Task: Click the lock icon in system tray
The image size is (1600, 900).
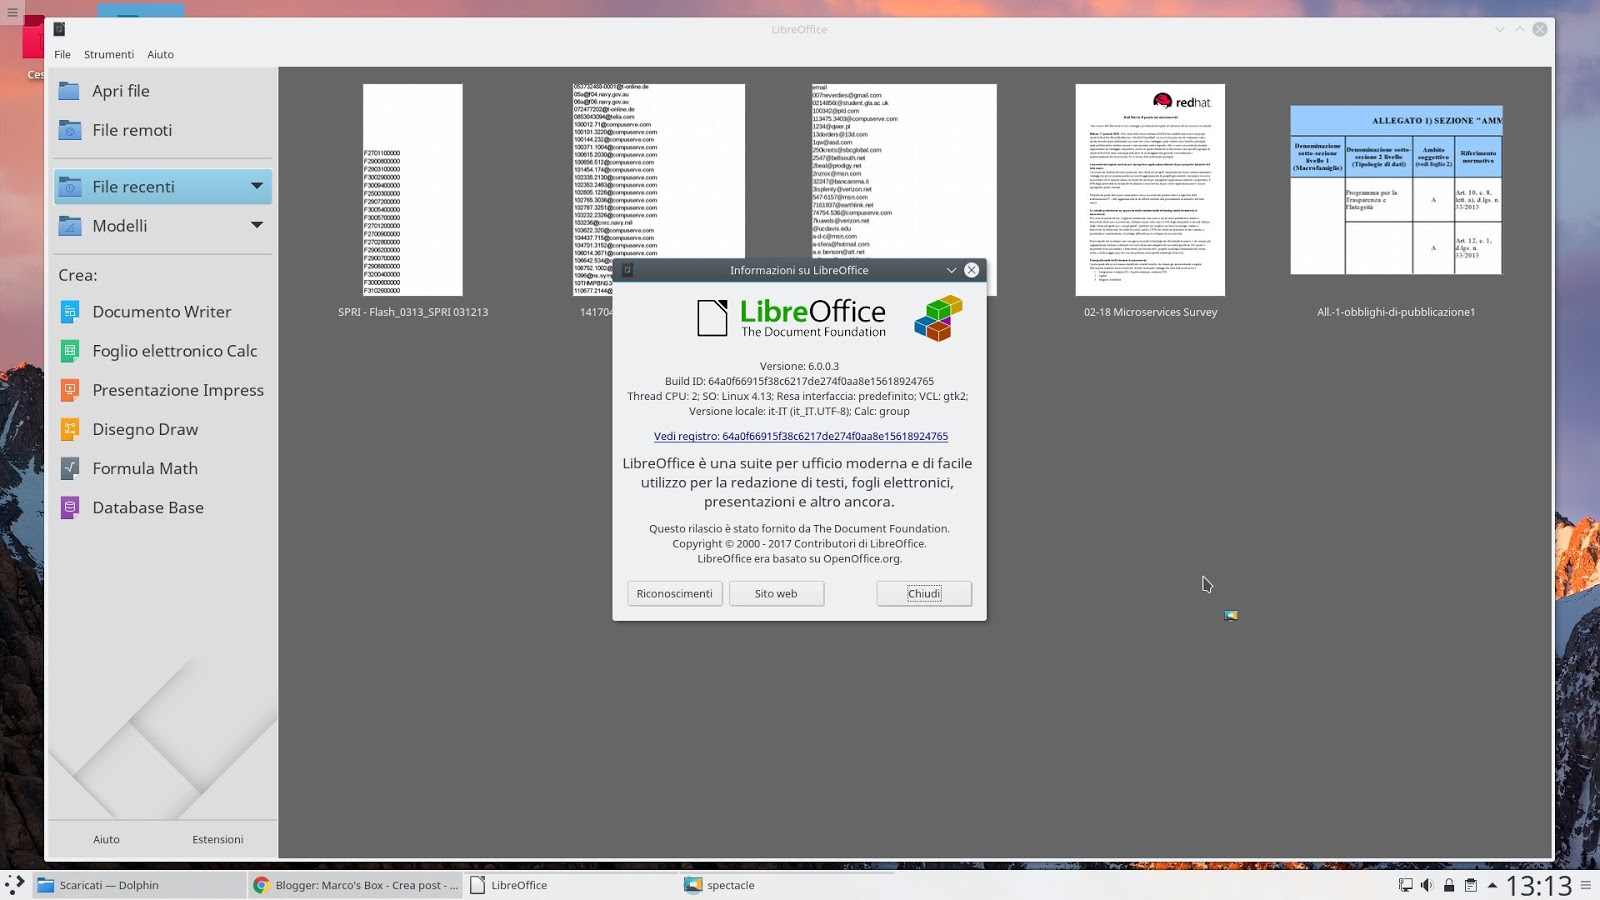Action: click(1449, 885)
